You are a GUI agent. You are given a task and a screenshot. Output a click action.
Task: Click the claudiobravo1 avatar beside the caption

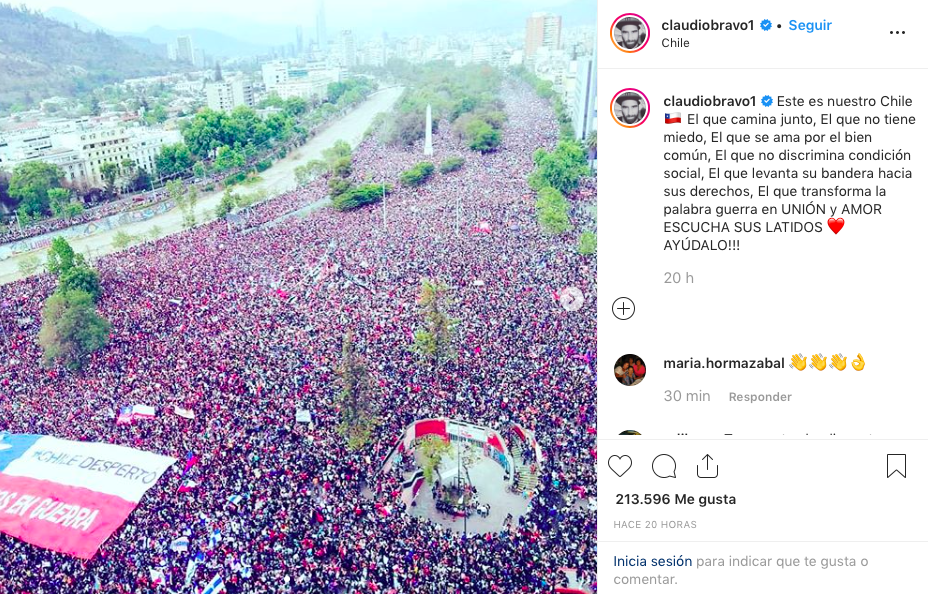point(630,108)
